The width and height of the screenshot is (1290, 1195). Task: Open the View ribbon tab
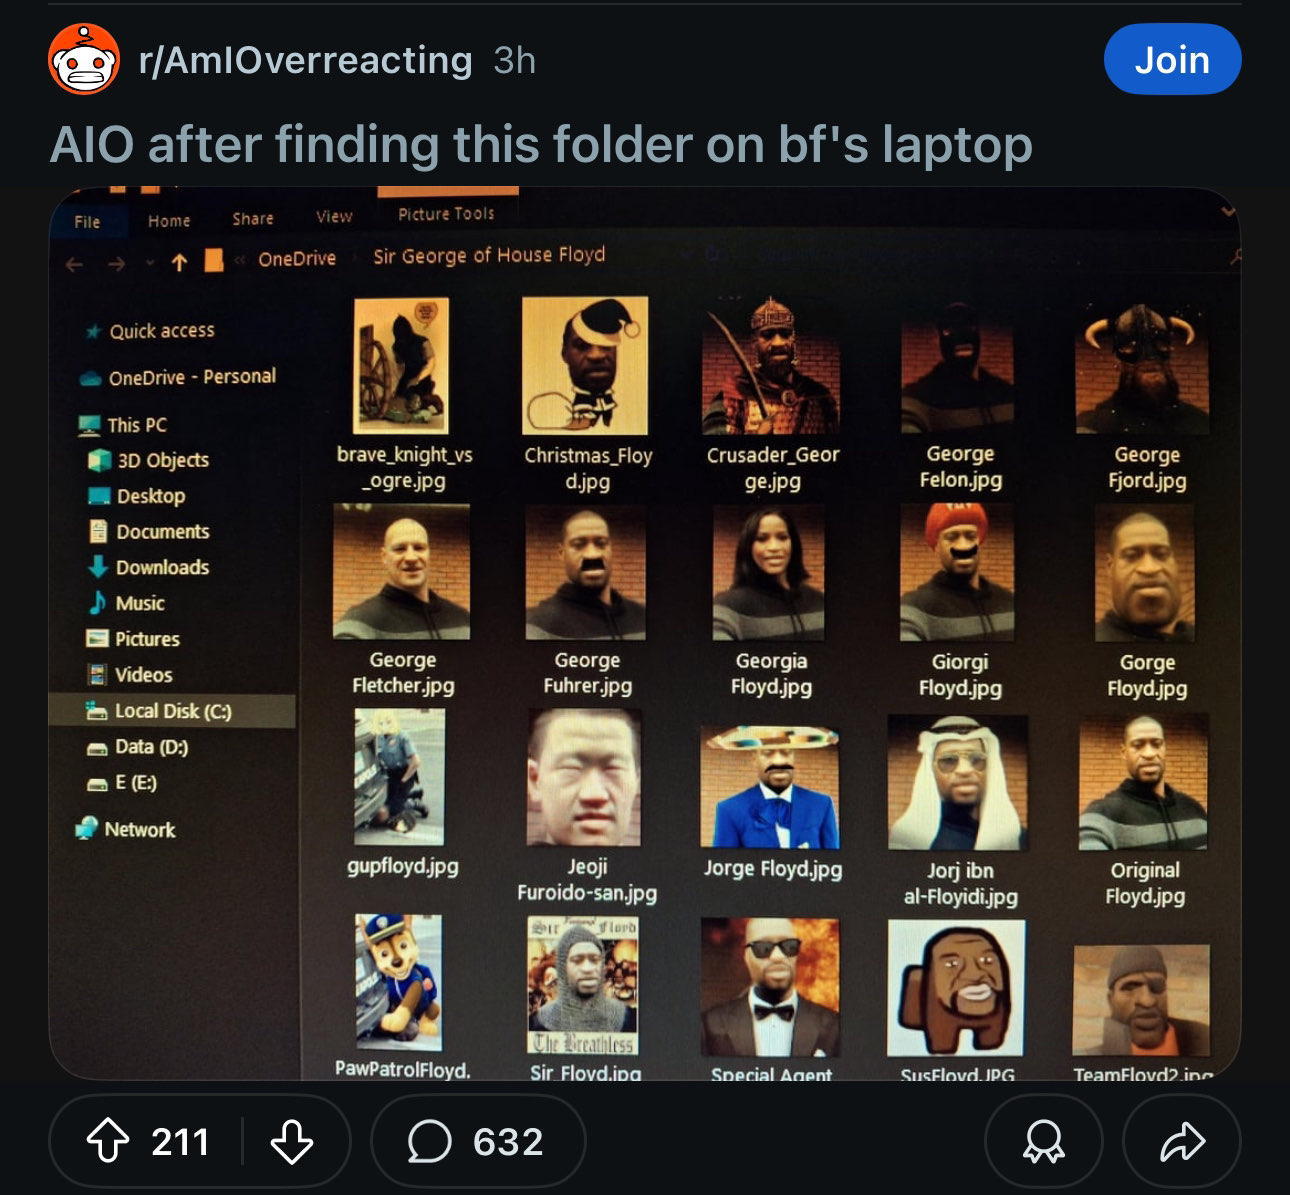[334, 217]
